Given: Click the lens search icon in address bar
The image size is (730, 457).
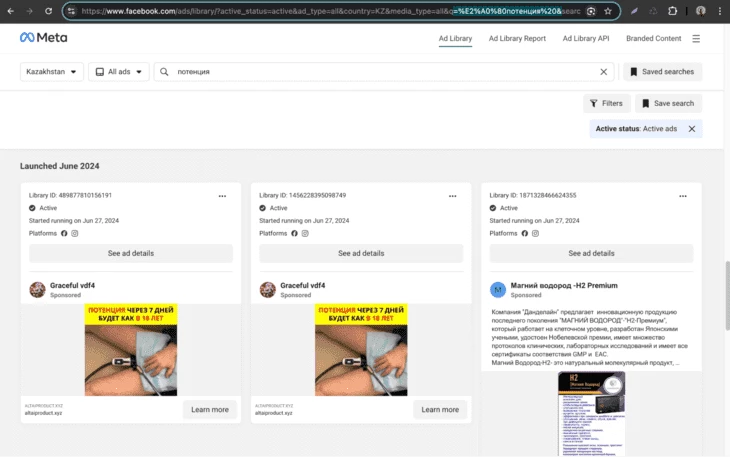Looking at the screenshot, I should tap(590, 11).
